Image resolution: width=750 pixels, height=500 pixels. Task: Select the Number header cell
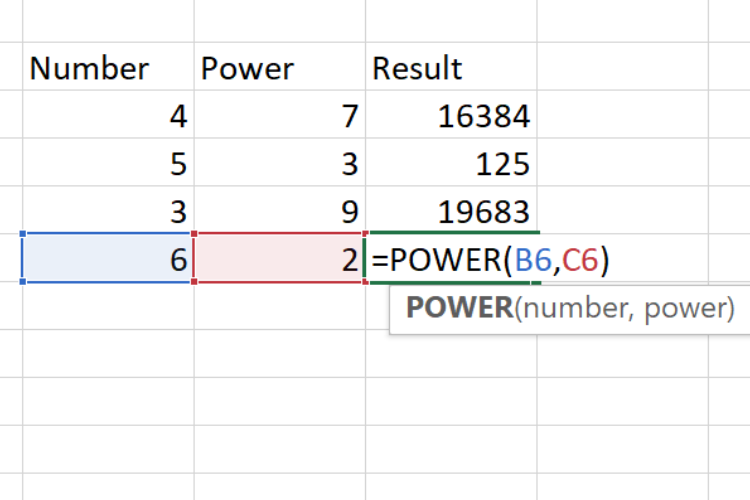point(108,67)
